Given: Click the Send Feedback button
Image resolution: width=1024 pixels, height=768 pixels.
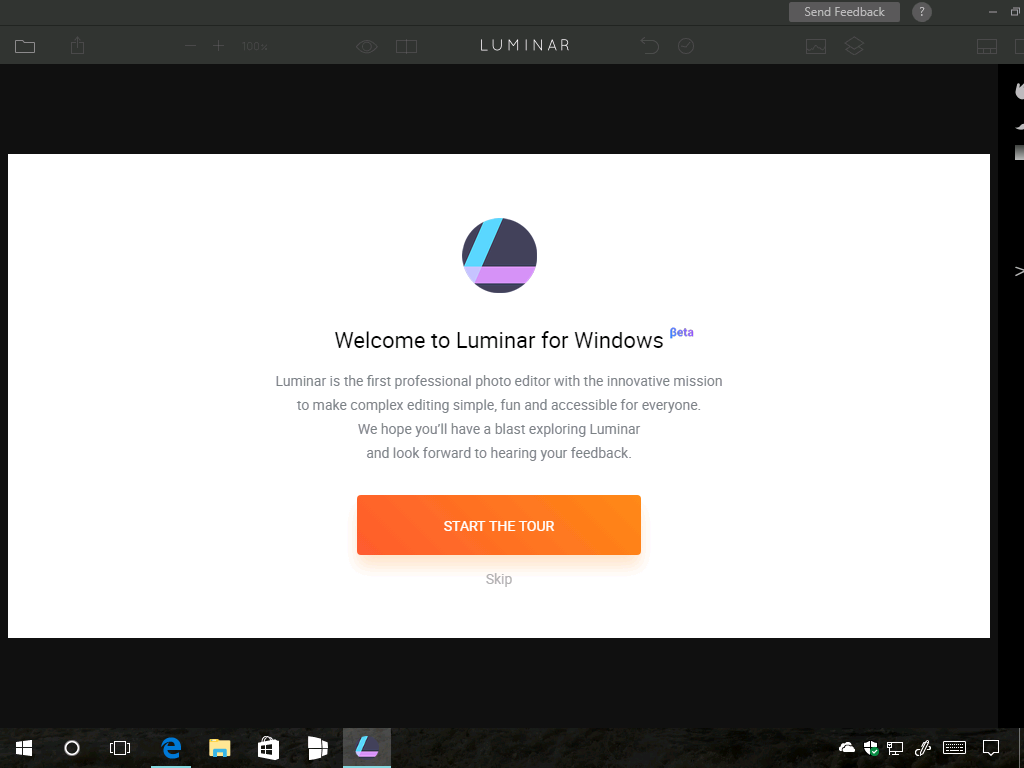Looking at the screenshot, I should [x=844, y=12].
